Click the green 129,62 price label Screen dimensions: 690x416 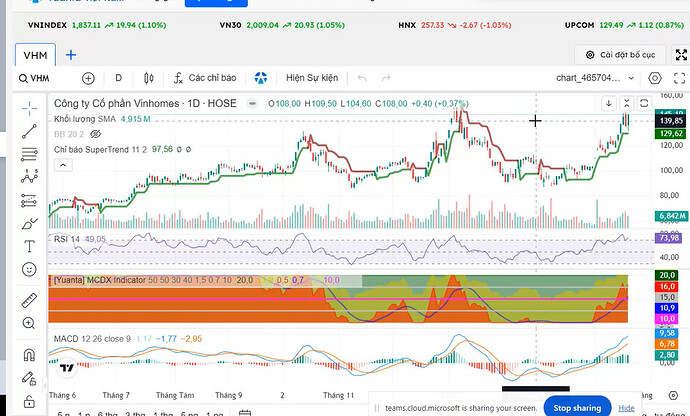click(671, 133)
